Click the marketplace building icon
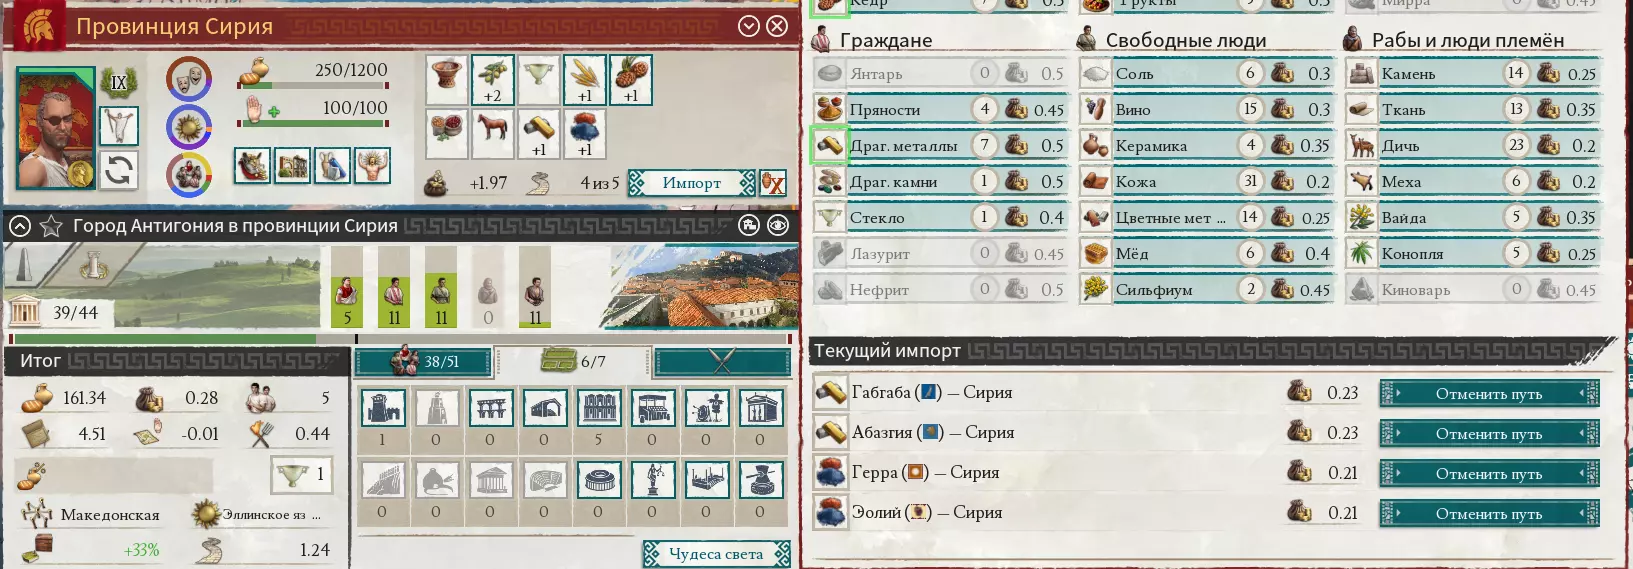1633x569 pixels. pos(652,409)
